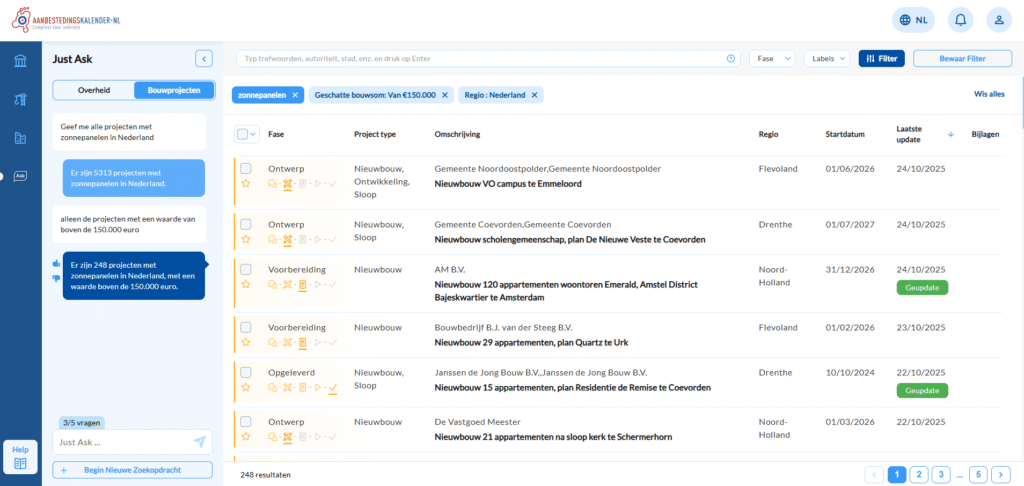Screen dimensions: 1024x486
Task: Star the Nieuwbouw VO campus Emmeloord project
Action: coord(246,184)
